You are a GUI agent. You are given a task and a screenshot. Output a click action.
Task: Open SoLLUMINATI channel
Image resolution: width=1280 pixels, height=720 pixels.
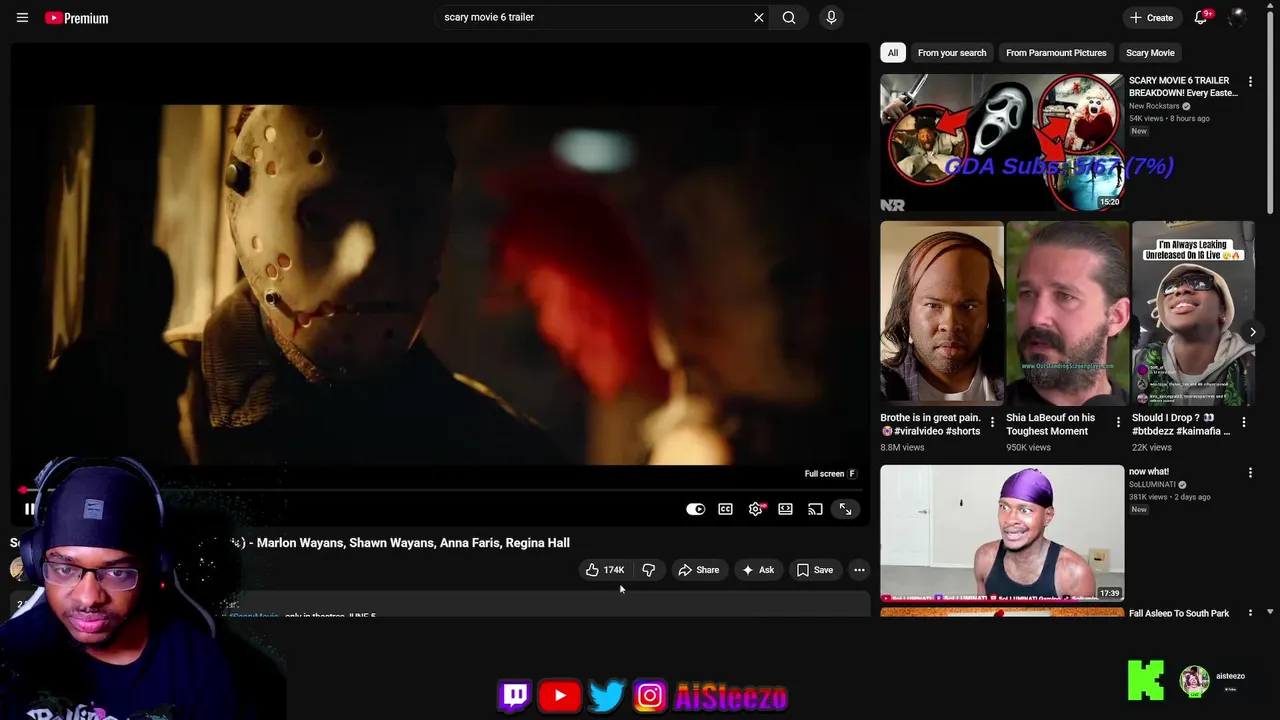coord(1153,485)
